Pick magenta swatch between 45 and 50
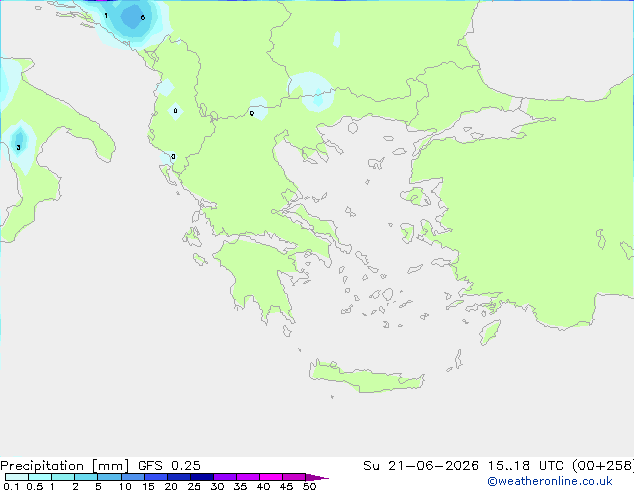Screen dimensions: 634x490 (294, 477)
